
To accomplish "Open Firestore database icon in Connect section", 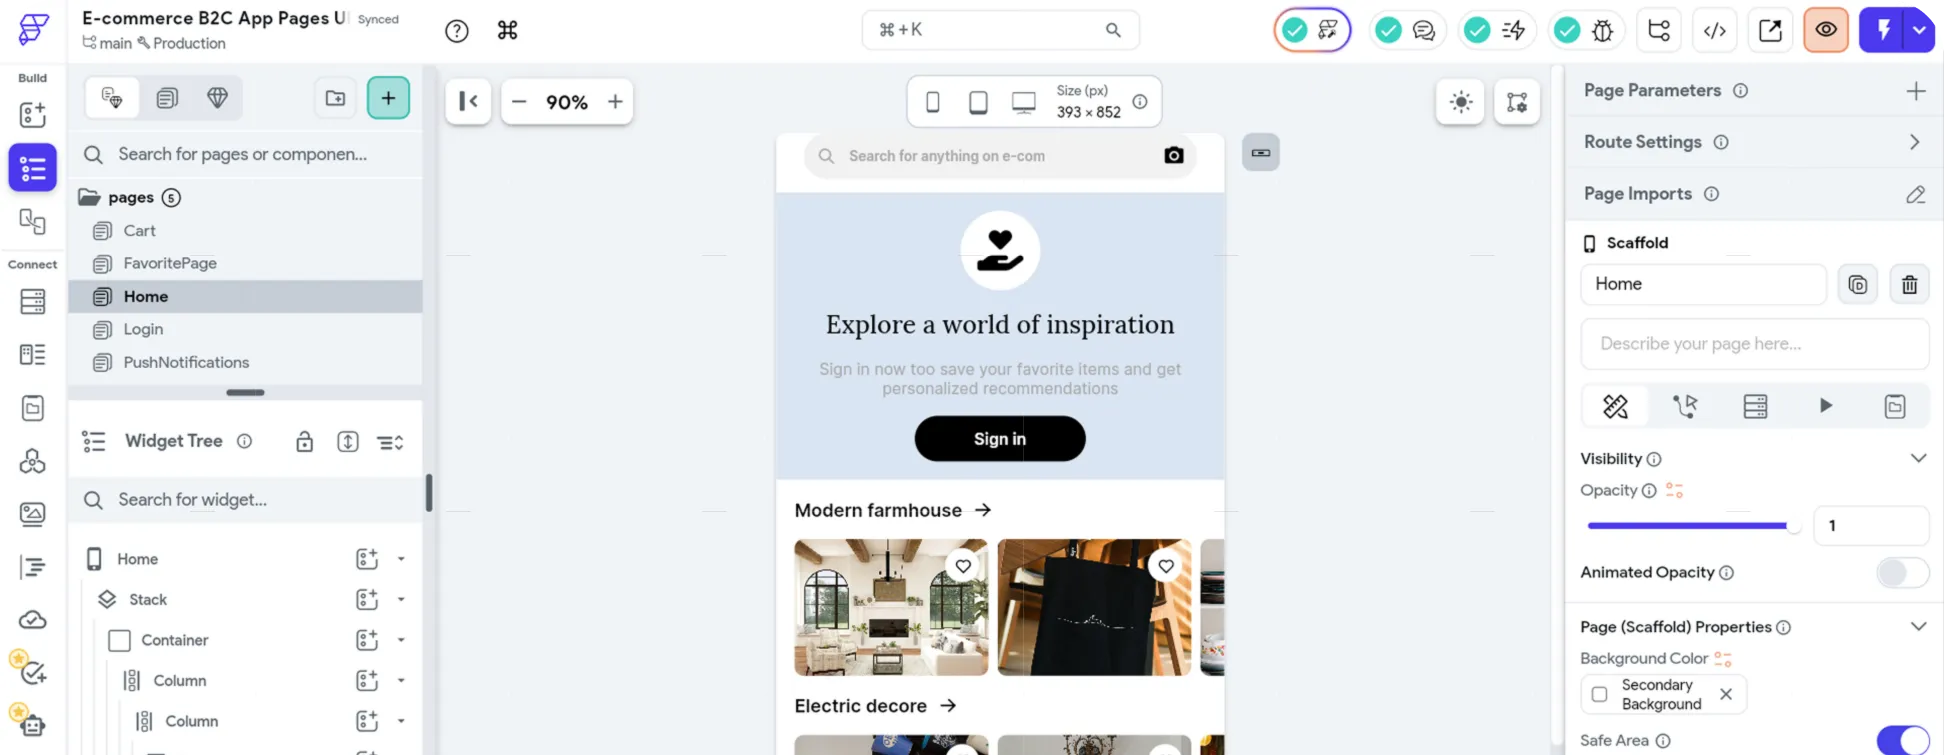I will tap(32, 301).
